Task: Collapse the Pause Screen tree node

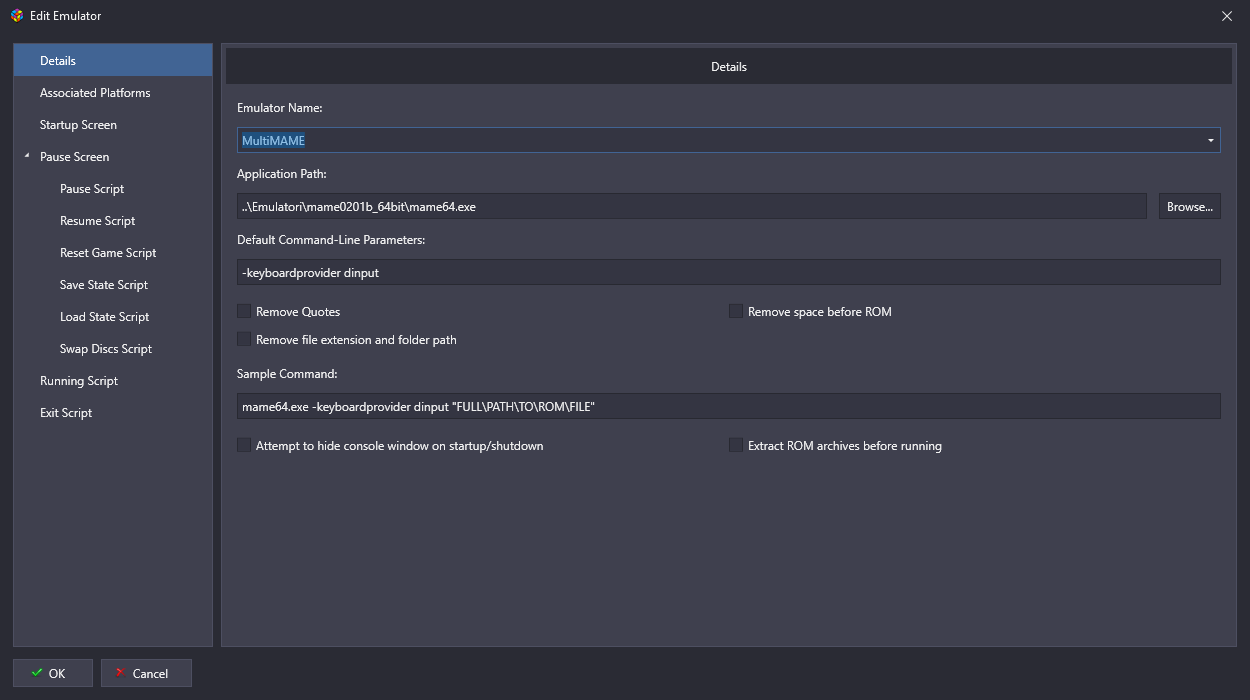Action: pyautogui.click(x=27, y=157)
